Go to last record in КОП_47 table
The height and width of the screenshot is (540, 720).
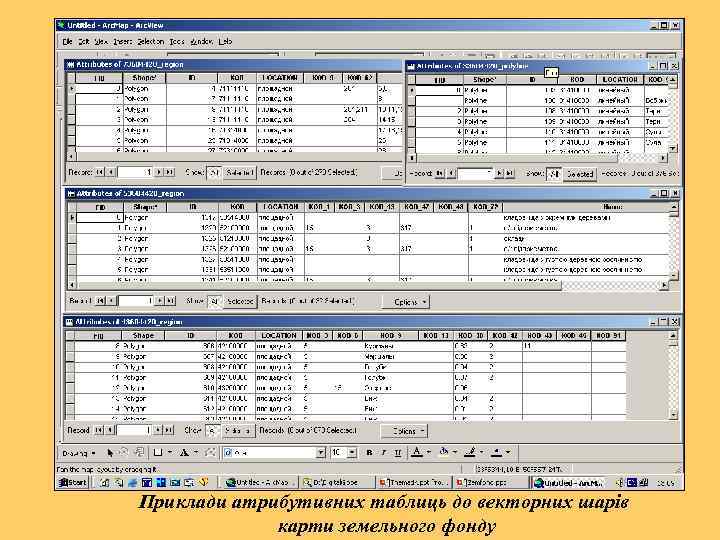(x=170, y=301)
